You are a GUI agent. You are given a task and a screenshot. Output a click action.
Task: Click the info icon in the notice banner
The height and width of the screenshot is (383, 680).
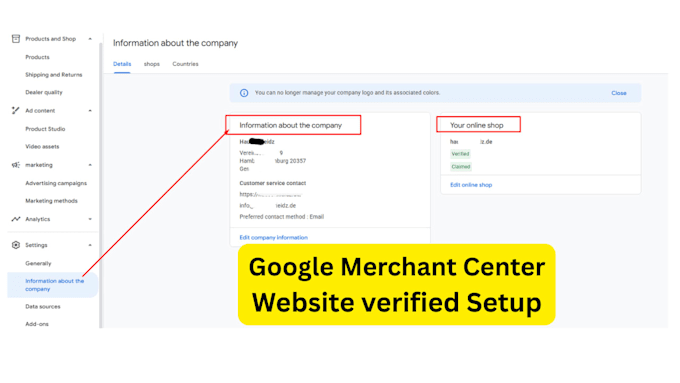[244, 93]
